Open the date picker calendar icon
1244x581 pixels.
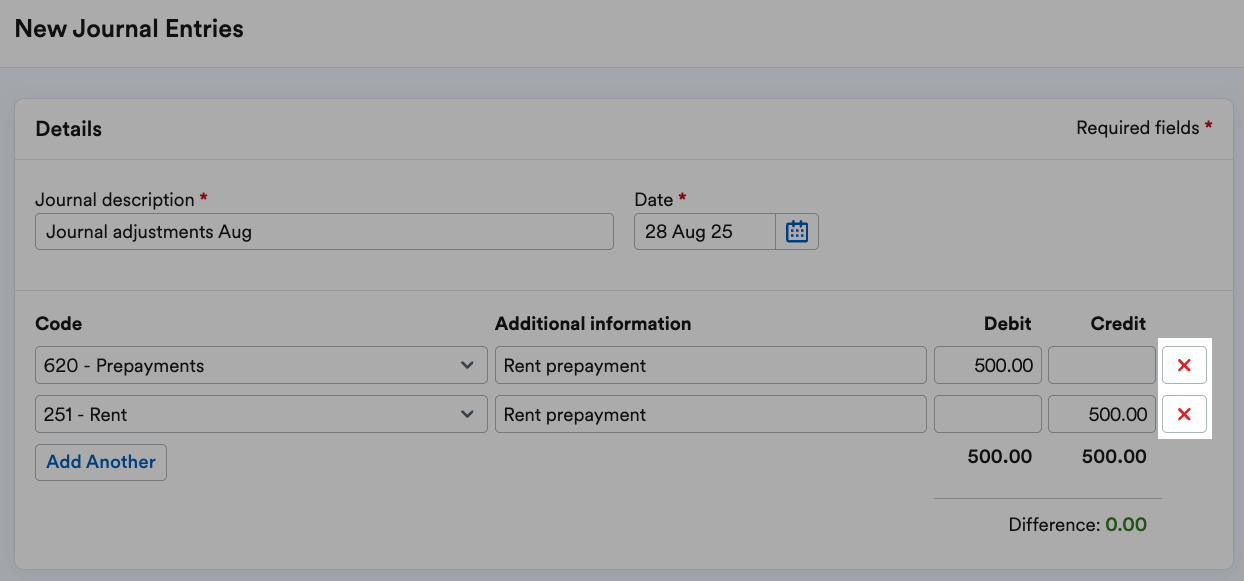(x=797, y=232)
